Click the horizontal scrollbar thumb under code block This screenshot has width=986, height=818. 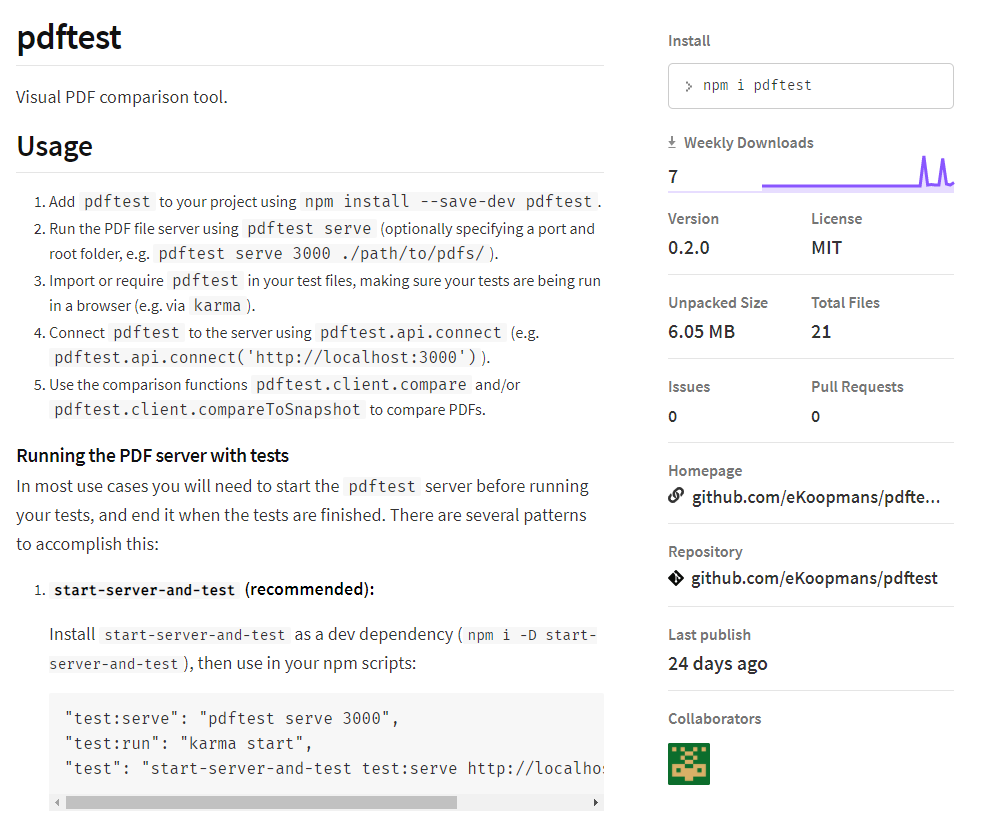click(x=261, y=802)
